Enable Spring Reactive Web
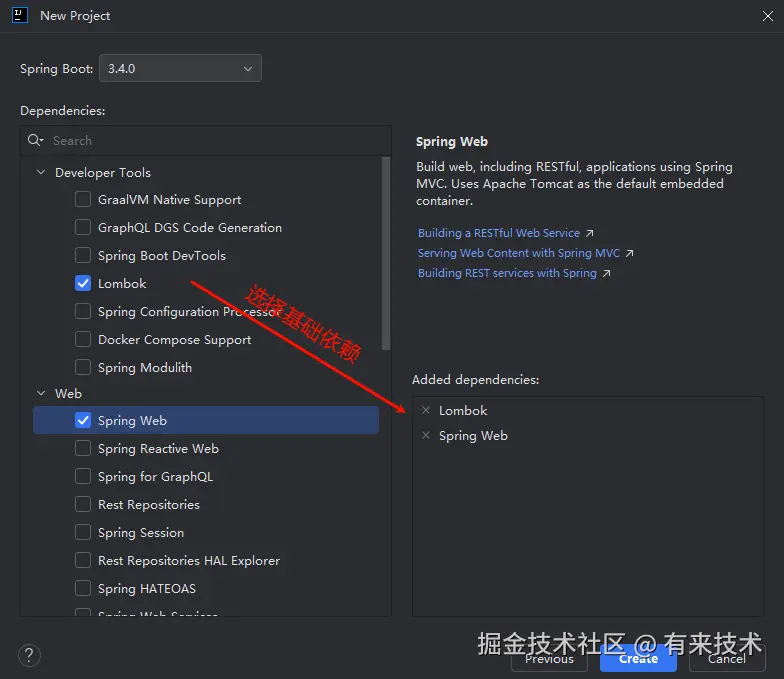 83,448
